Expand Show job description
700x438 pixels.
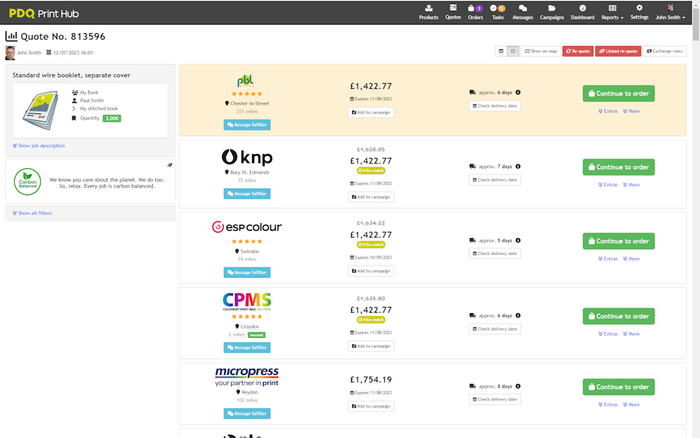(x=39, y=146)
